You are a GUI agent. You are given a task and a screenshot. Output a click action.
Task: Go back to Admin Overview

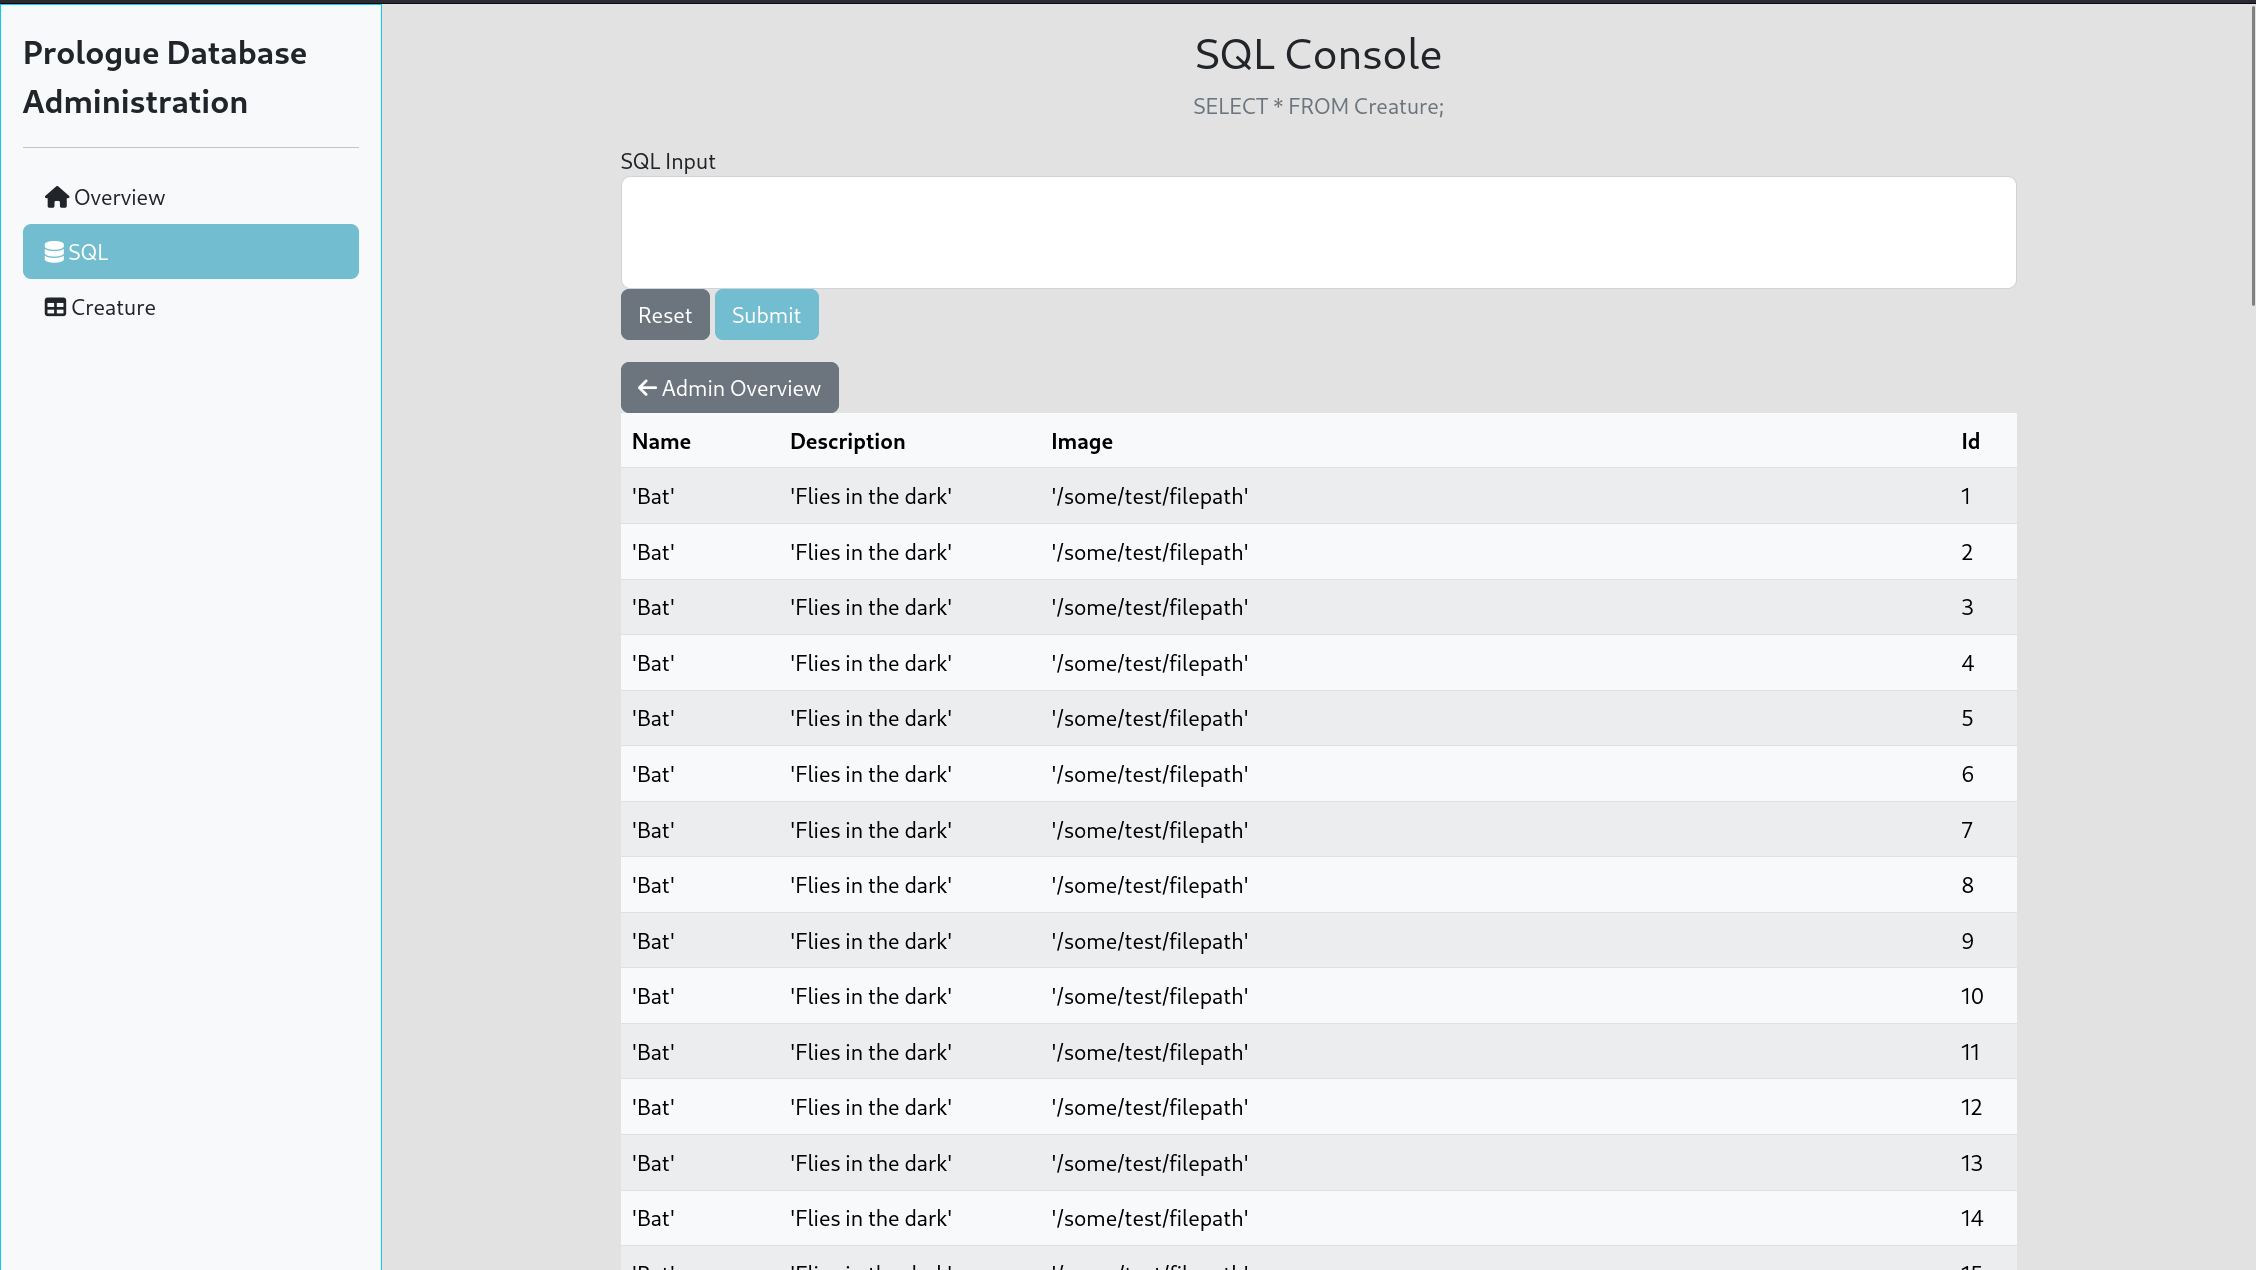(x=729, y=388)
